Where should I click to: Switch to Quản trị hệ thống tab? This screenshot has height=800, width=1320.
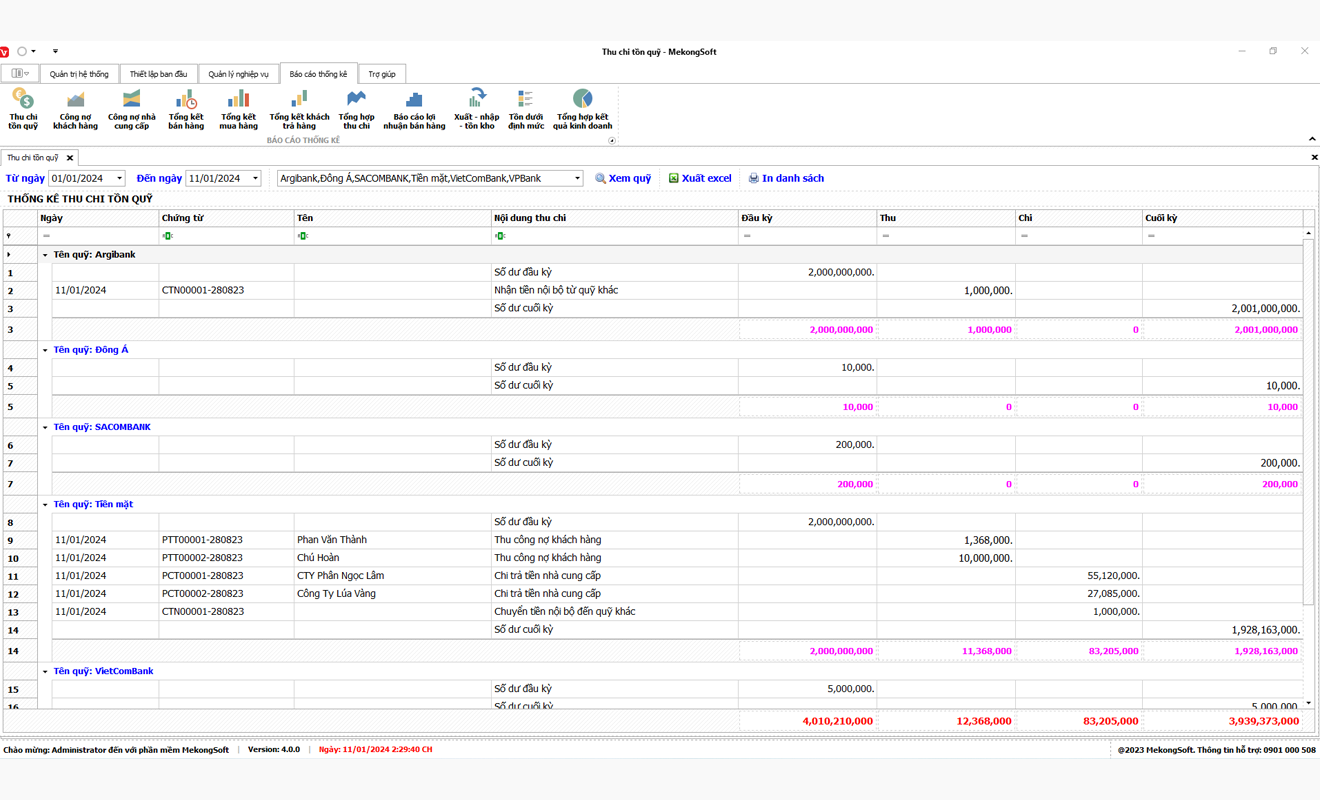pos(79,74)
